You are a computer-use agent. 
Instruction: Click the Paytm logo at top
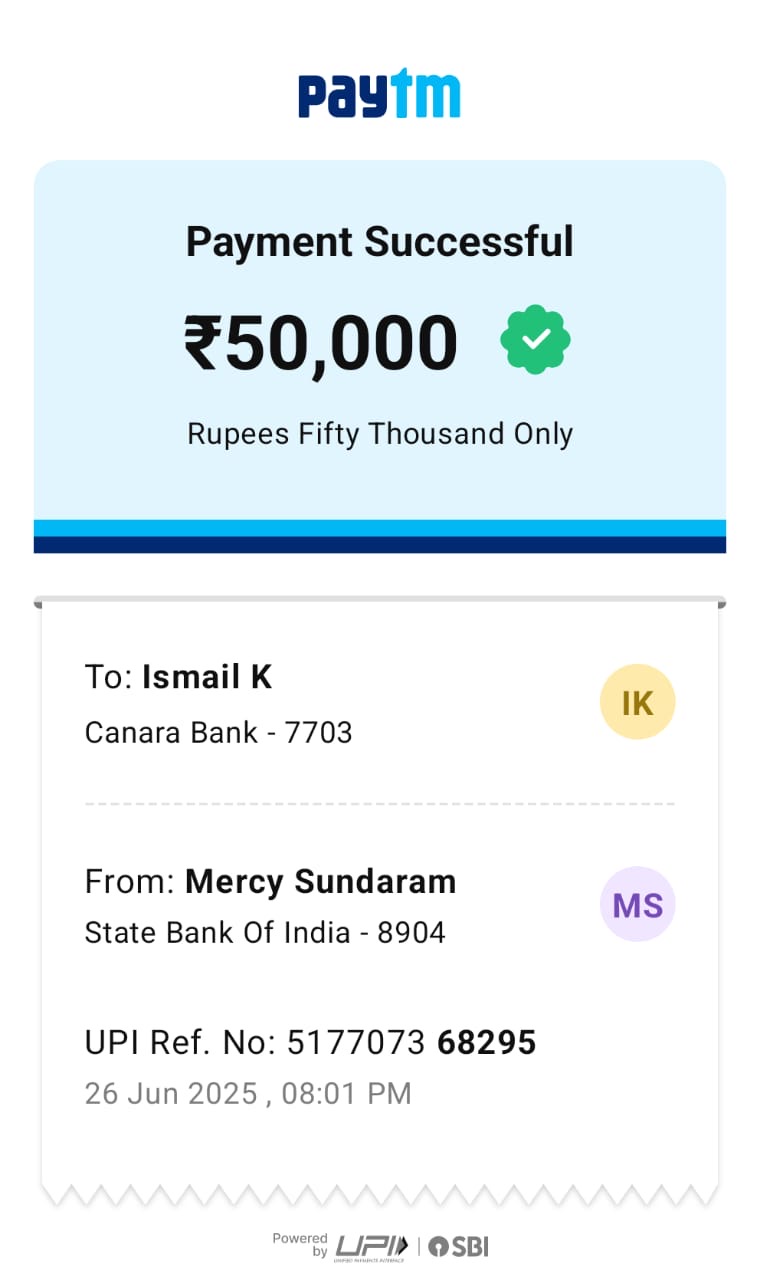click(379, 94)
